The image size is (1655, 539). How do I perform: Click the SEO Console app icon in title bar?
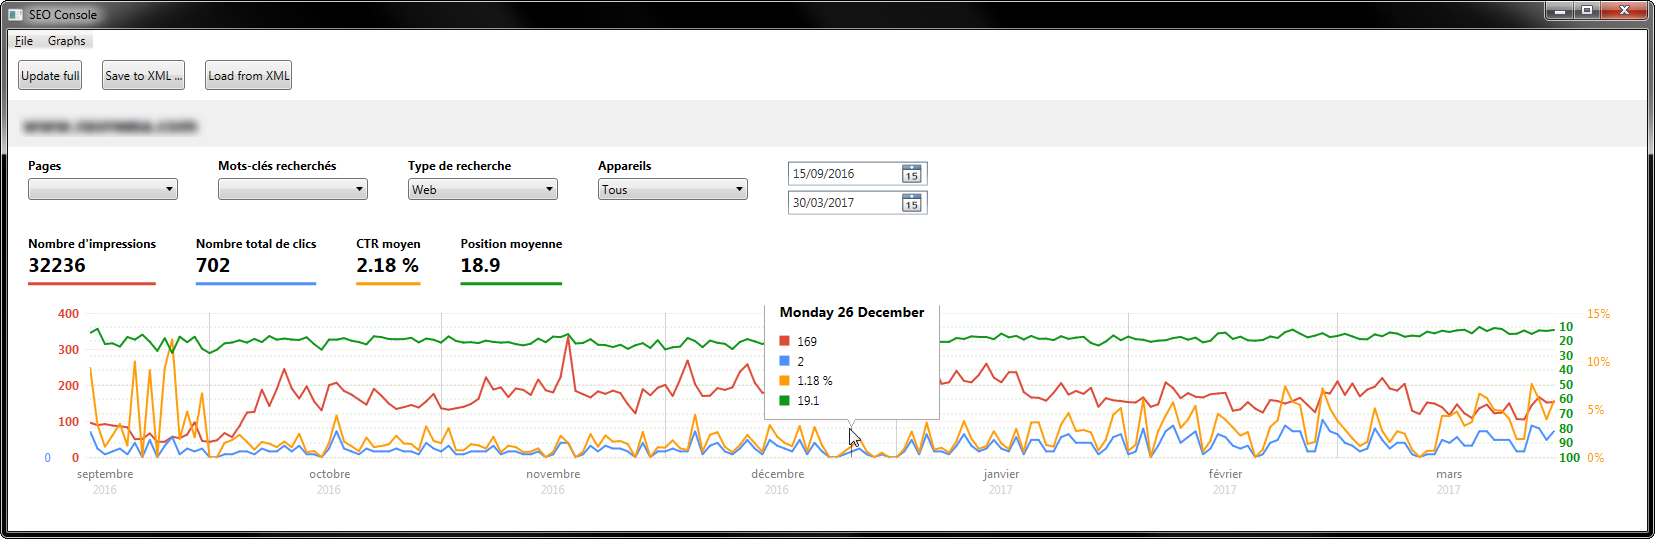(15, 14)
